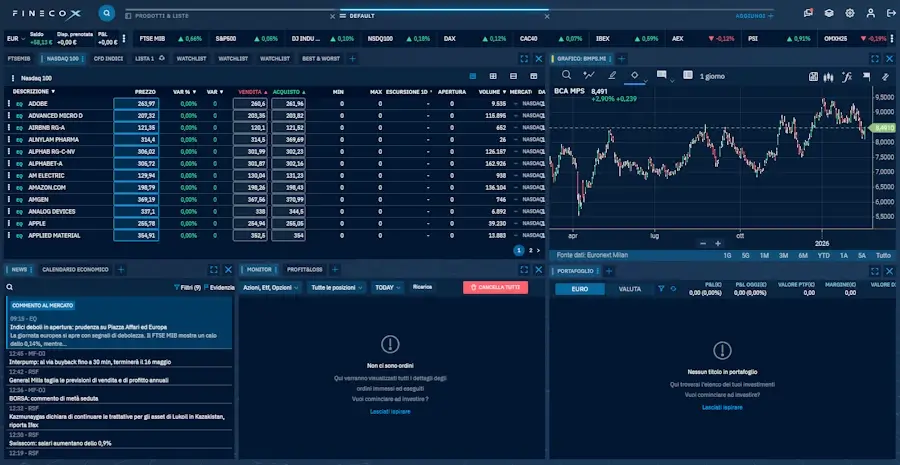Open settings gear icon in header
This screenshot has height=465, width=900.
point(850,13)
